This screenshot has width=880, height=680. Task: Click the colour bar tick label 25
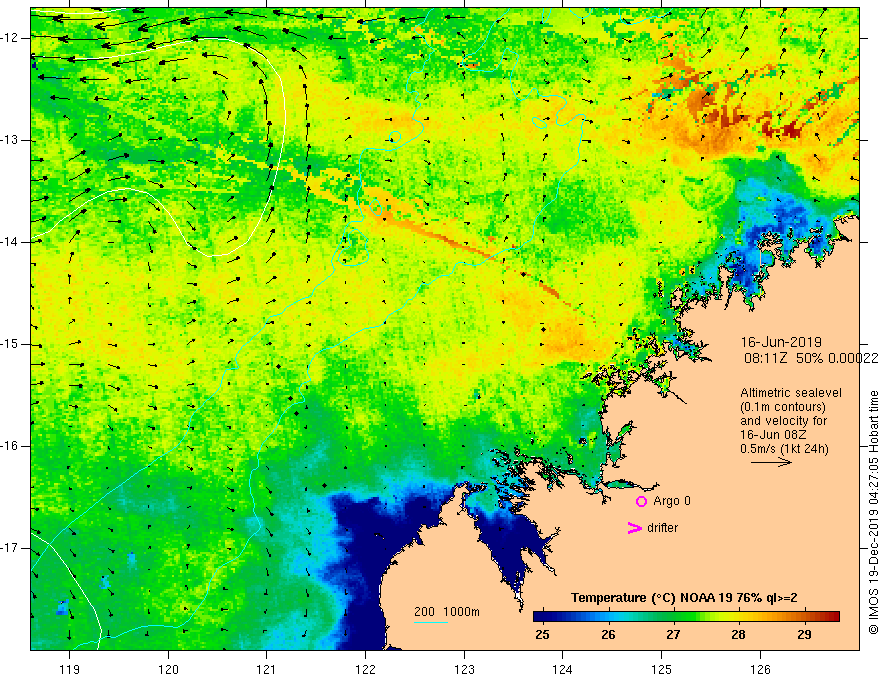tap(542, 635)
